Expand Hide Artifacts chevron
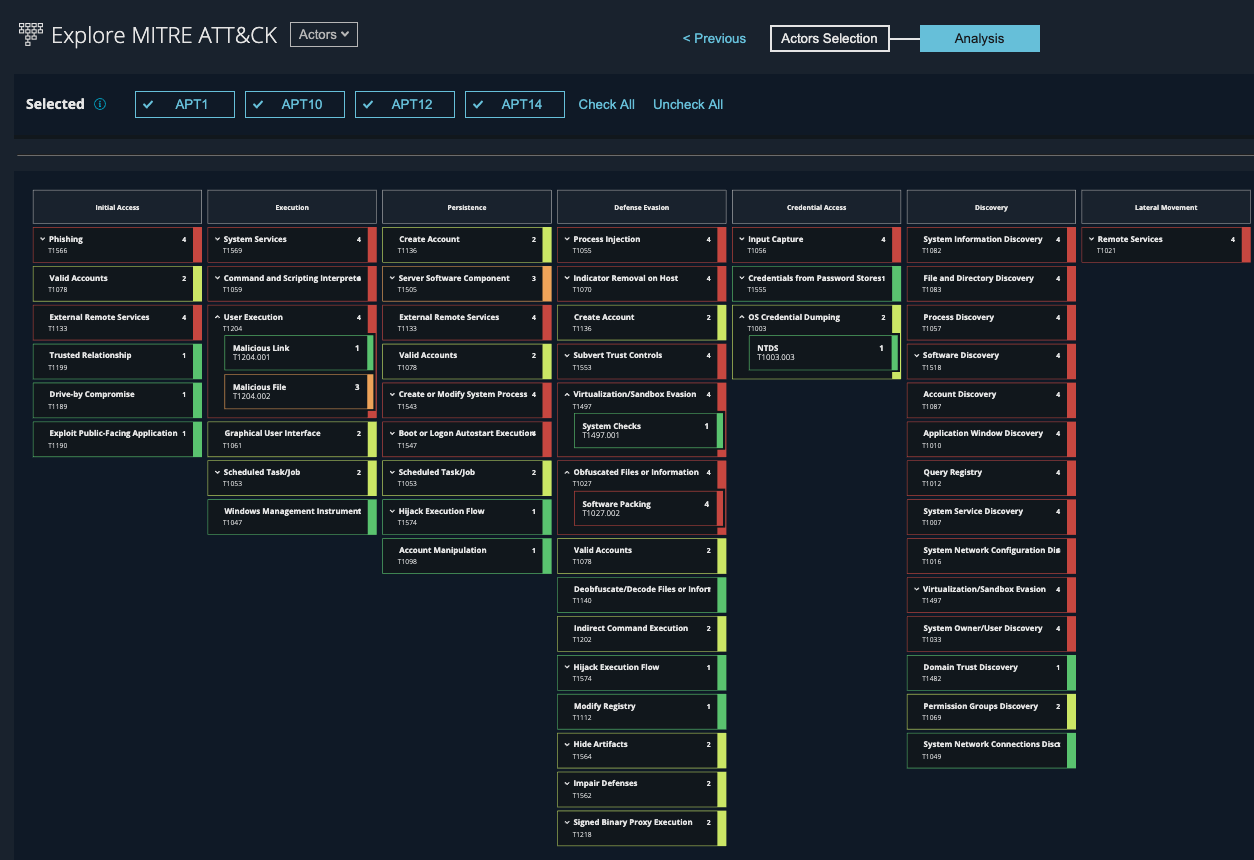The image size is (1254, 860). click(567, 744)
